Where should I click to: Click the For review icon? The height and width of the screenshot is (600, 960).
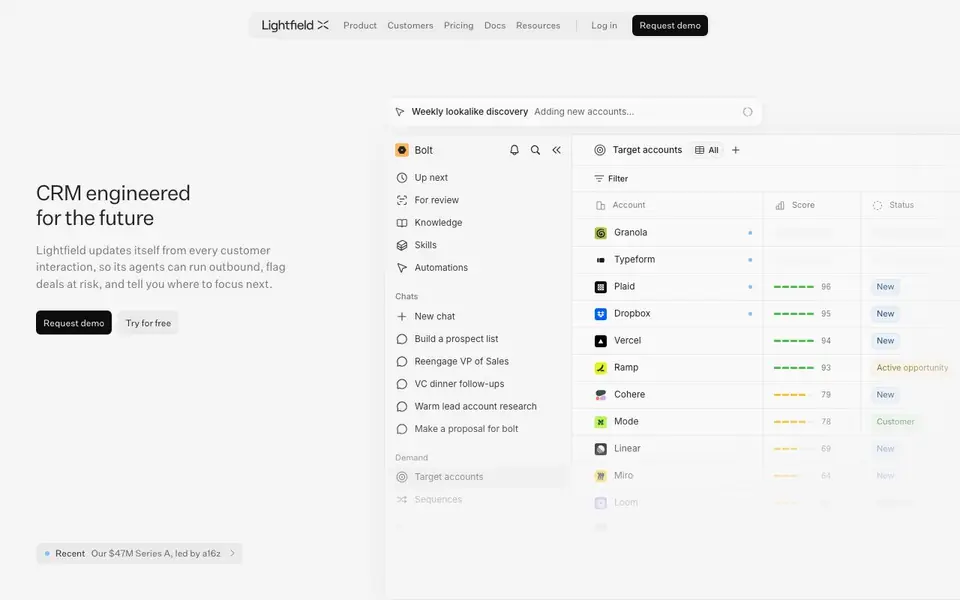click(x=402, y=200)
